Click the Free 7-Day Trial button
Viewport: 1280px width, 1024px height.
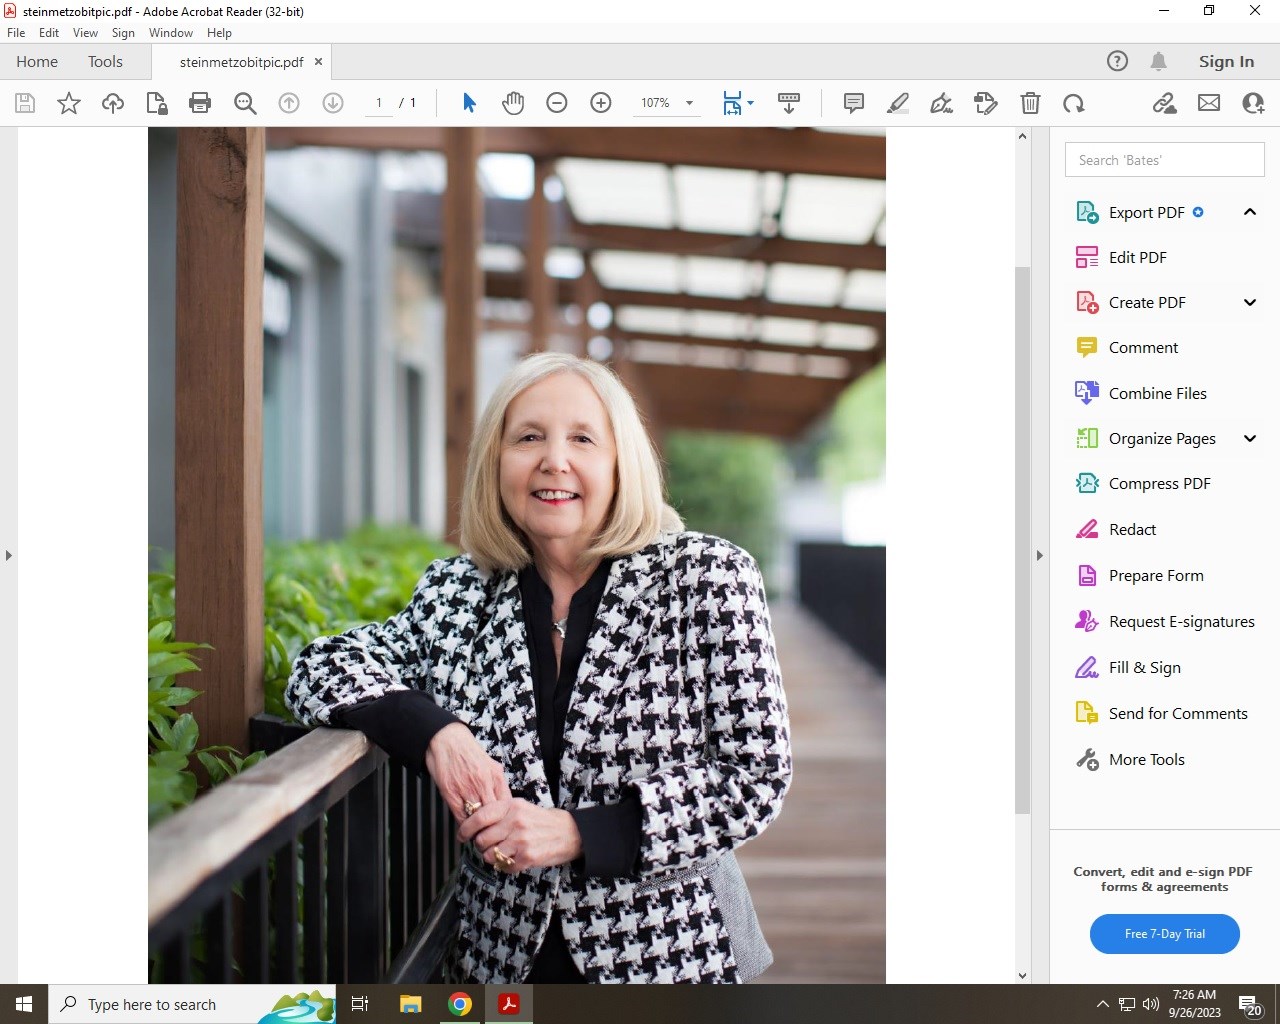click(1164, 934)
